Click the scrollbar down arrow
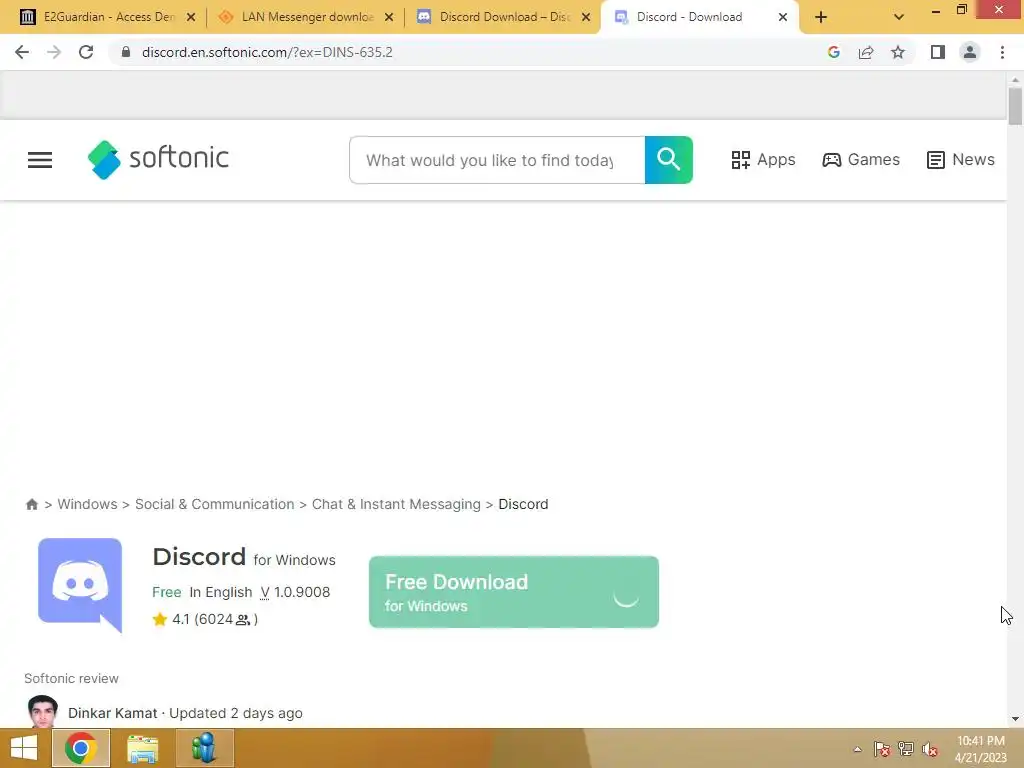 click(x=1015, y=719)
